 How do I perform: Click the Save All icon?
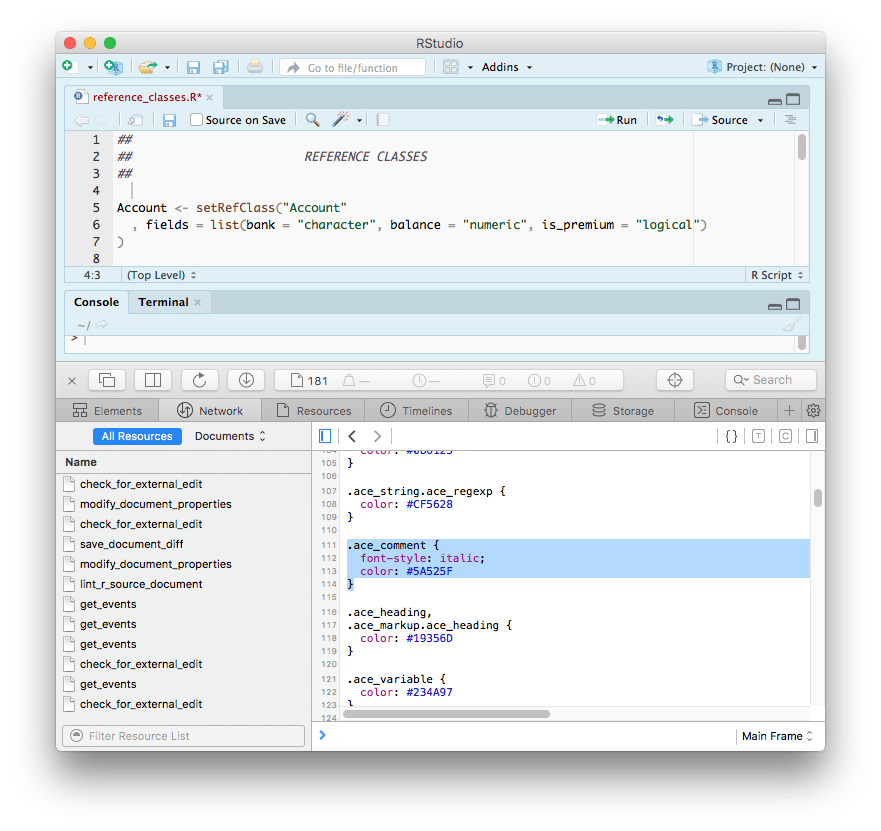pyautogui.click(x=221, y=67)
